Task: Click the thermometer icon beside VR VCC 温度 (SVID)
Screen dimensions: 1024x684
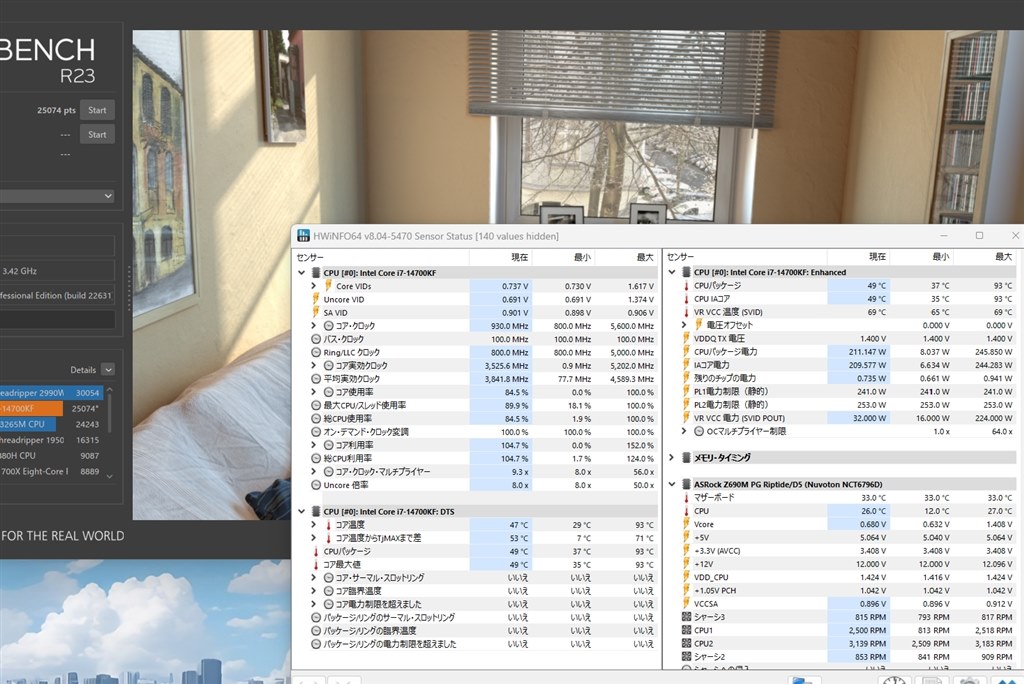Action: (x=686, y=312)
